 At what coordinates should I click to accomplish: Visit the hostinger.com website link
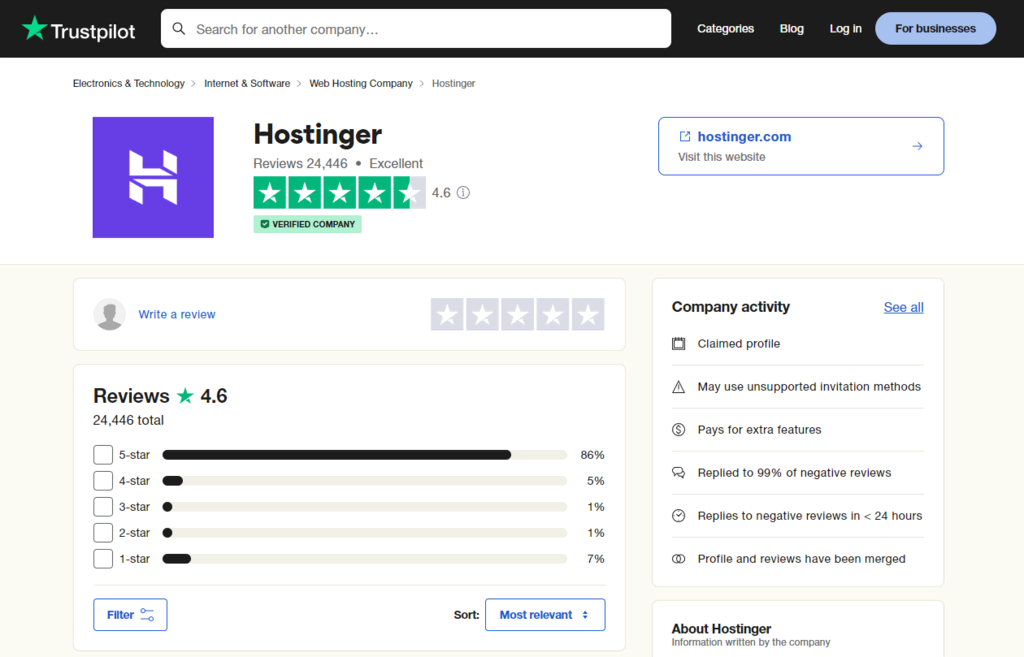[744, 136]
